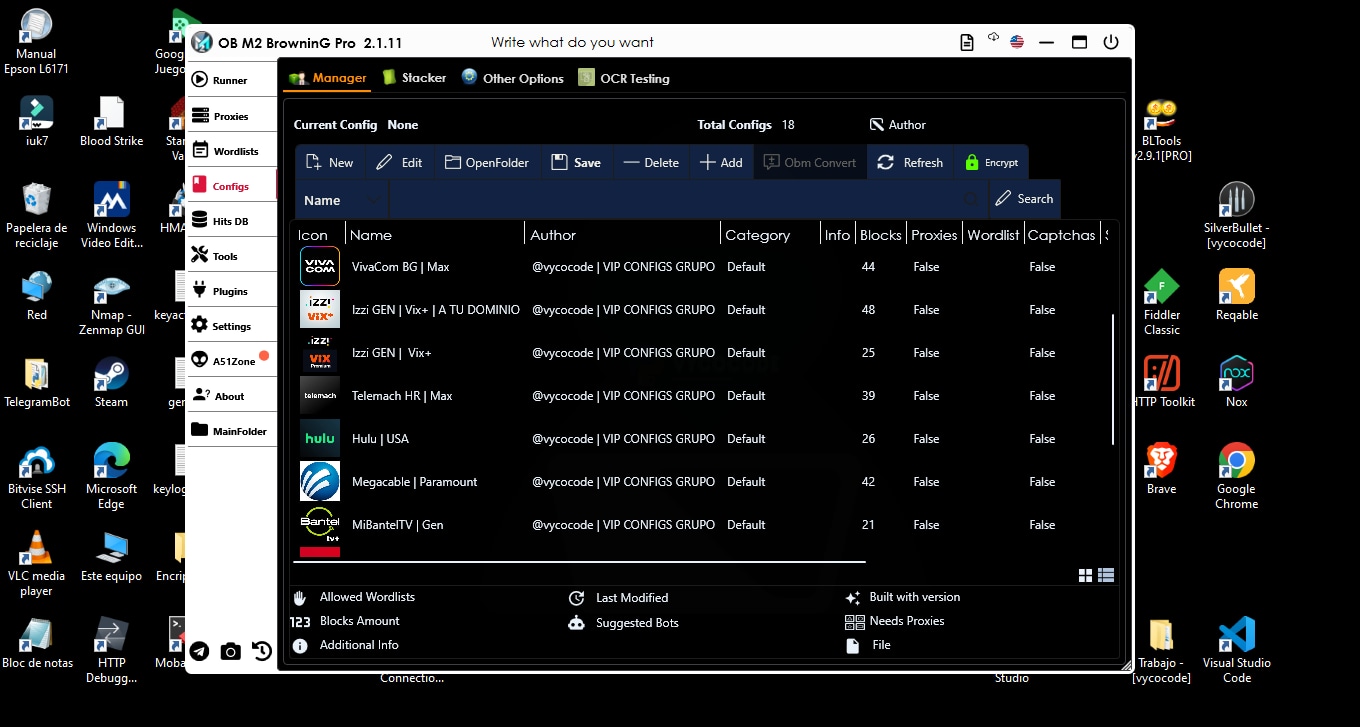The width and height of the screenshot is (1360, 727).
Task: Open Fiddler Classic desktop shortcut
Action: pos(1162,302)
